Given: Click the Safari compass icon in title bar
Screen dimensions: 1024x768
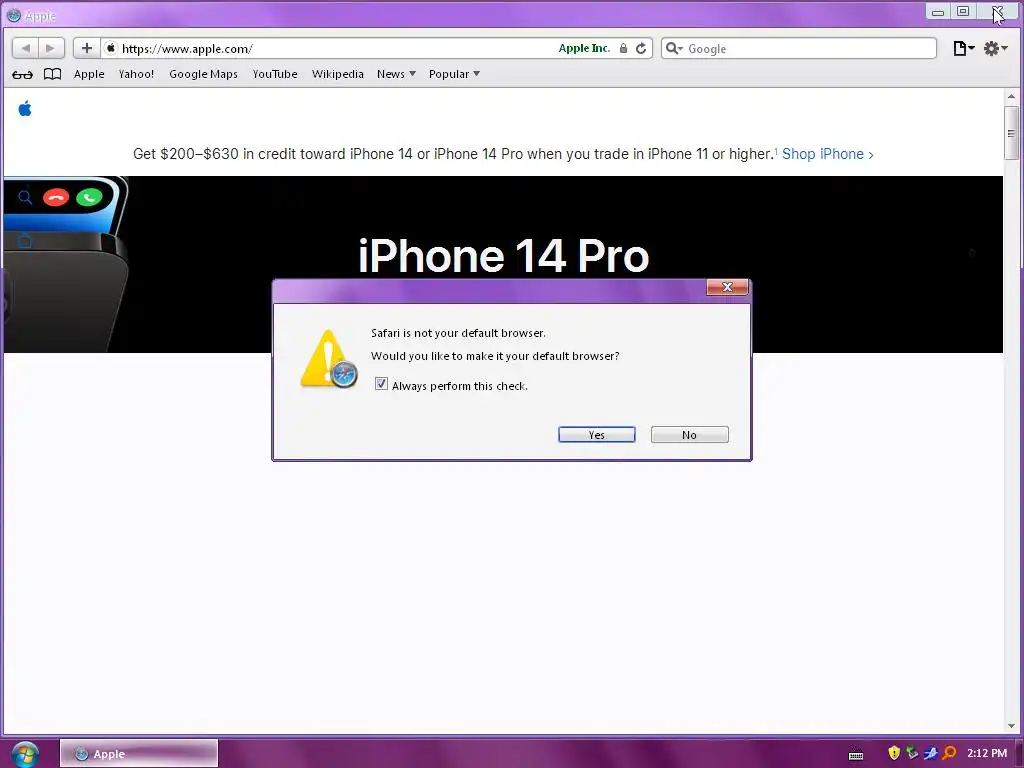Looking at the screenshot, I should pyautogui.click(x=13, y=15).
